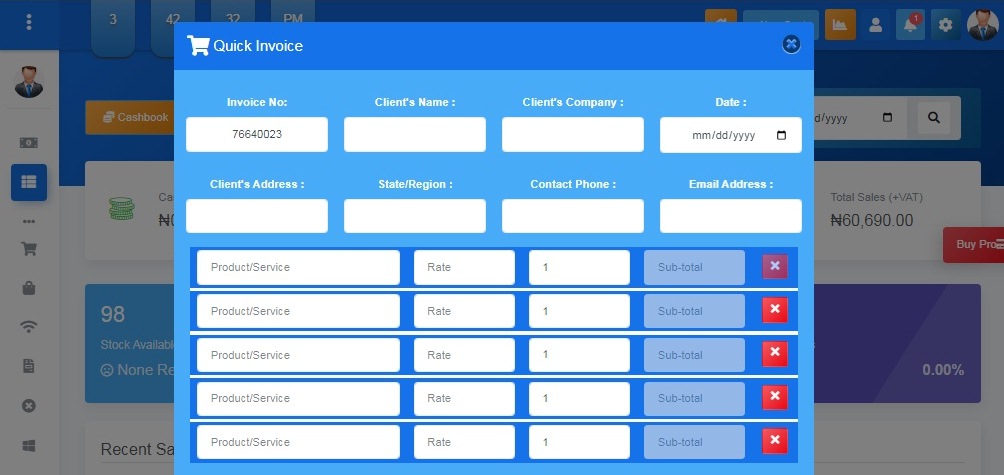Open the settings gear in top bar
The width and height of the screenshot is (1004, 475).
pos(945,25)
